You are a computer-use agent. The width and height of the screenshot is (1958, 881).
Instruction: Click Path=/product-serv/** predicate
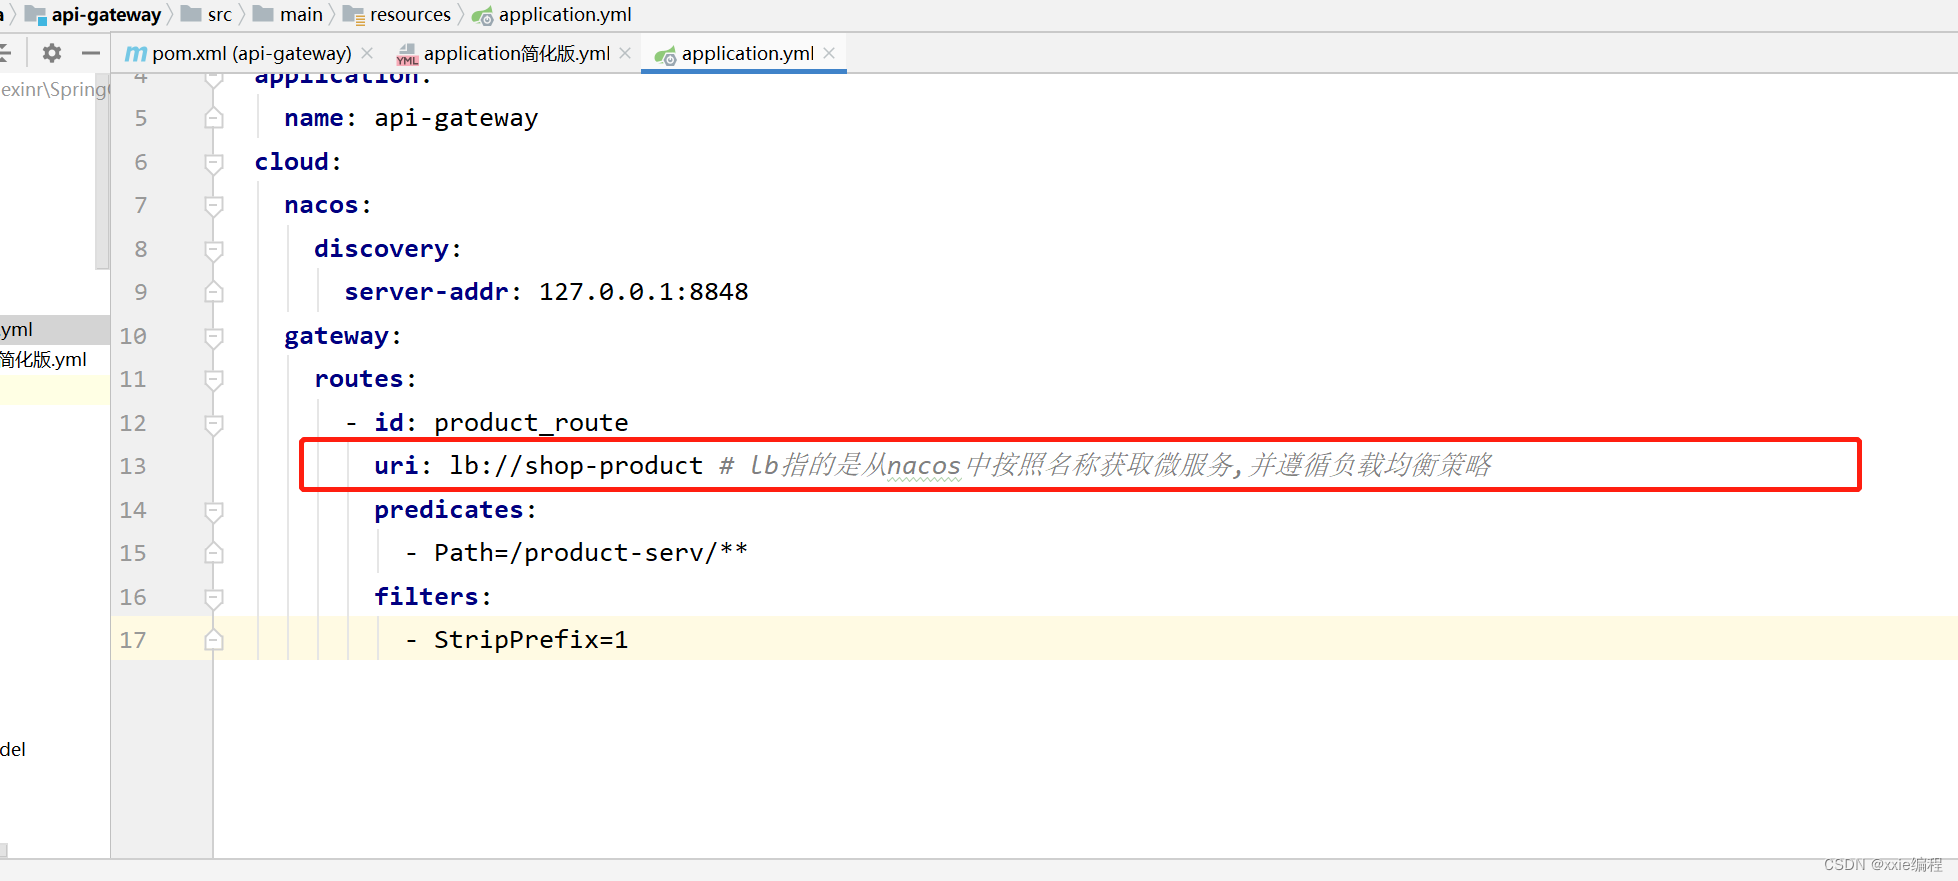[x=591, y=553]
